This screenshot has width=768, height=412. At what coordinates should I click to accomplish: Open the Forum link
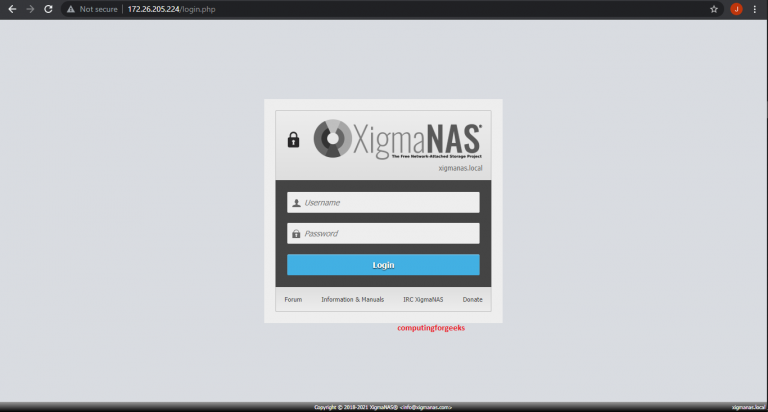293,299
